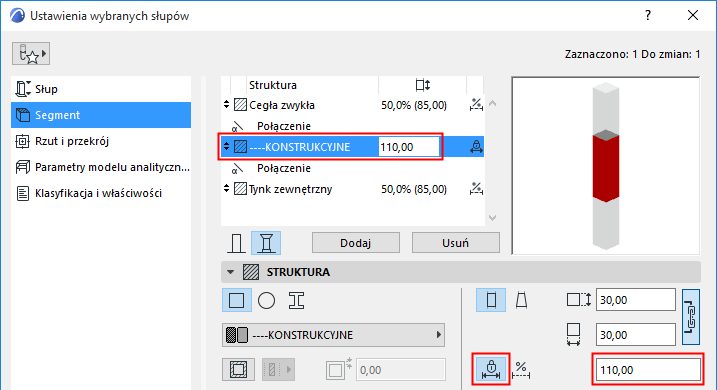Click the segment height column header icon
The height and width of the screenshot is (390, 717).
coord(423,85)
